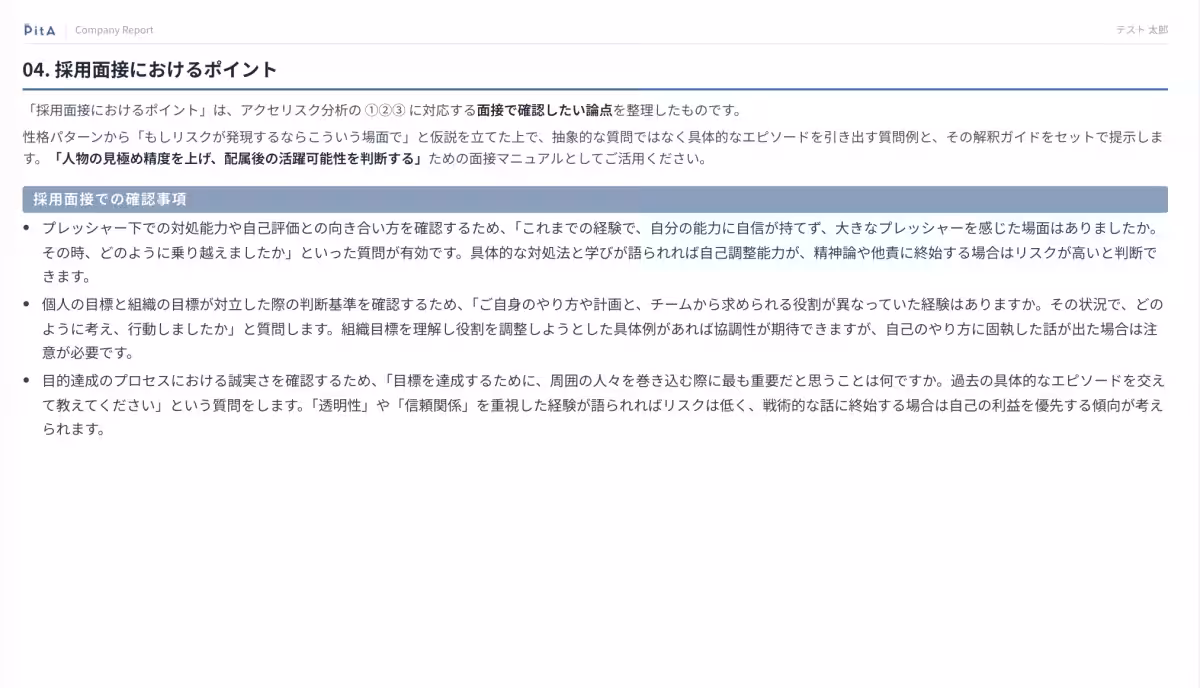Viewport: 1200px width, 688px height.
Task: Click the PitA logo in header
Action: click(x=40, y=30)
